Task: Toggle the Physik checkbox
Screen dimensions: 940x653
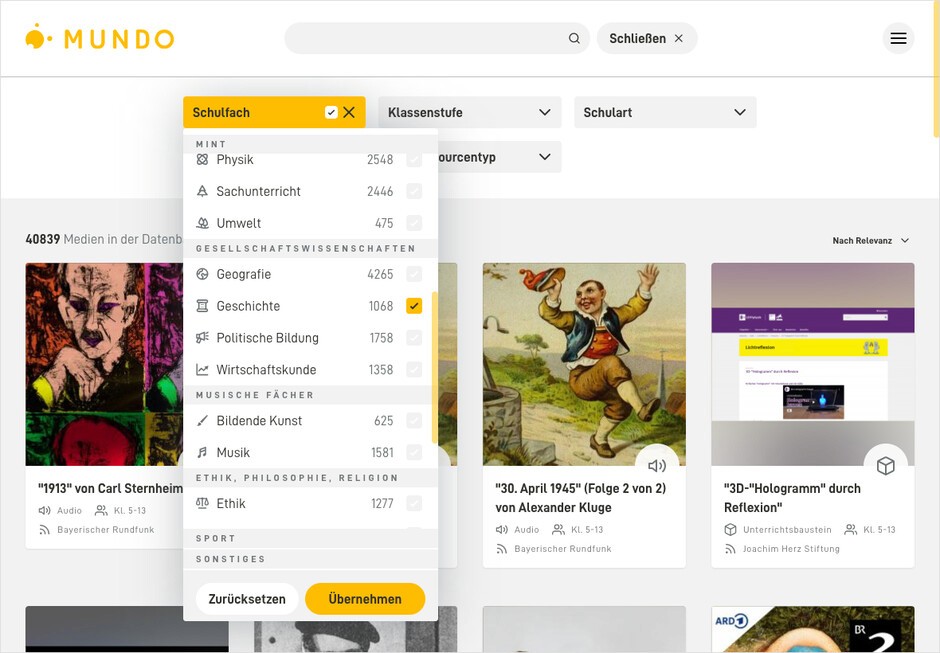Action: click(x=414, y=160)
